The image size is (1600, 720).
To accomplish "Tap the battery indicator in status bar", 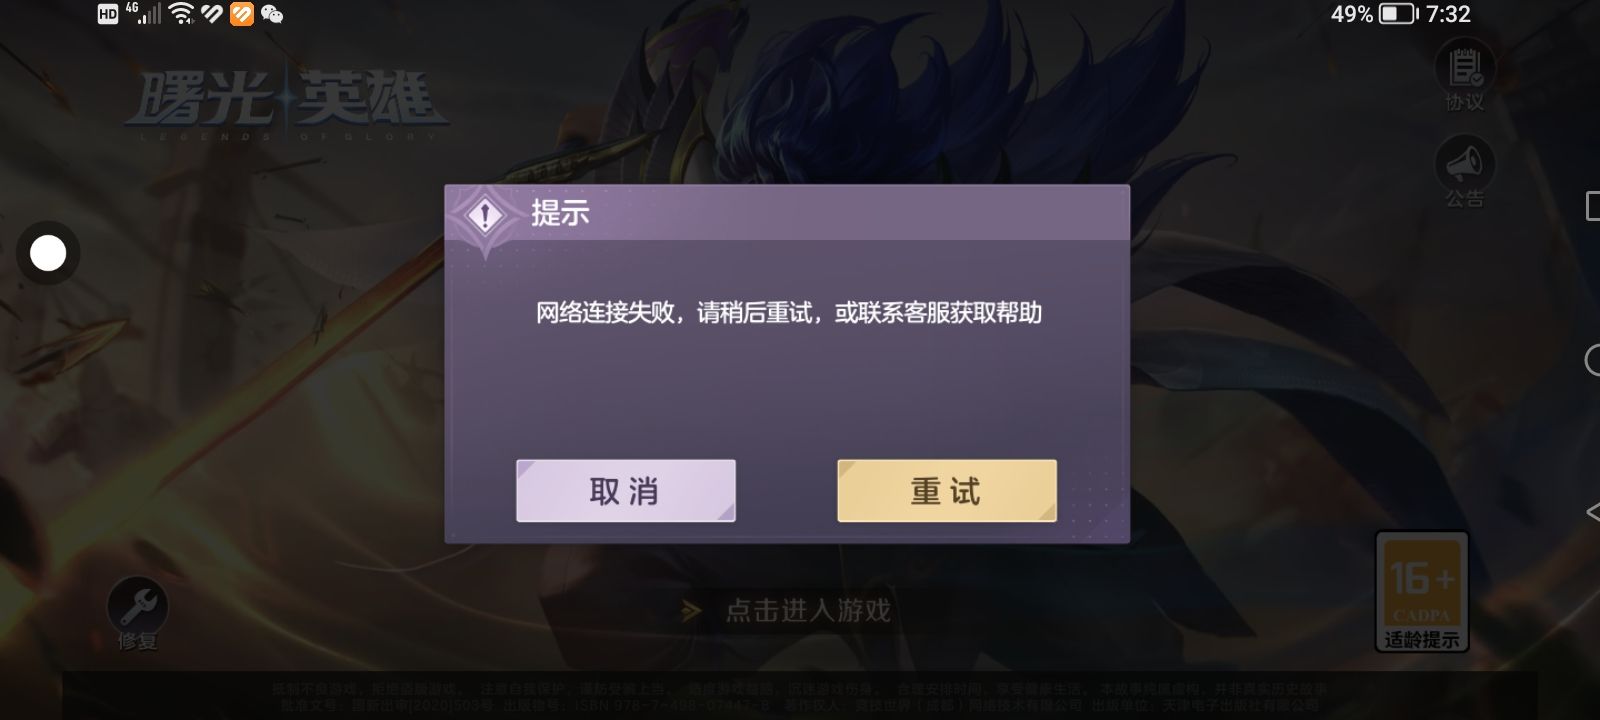I will pos(1398,14).
